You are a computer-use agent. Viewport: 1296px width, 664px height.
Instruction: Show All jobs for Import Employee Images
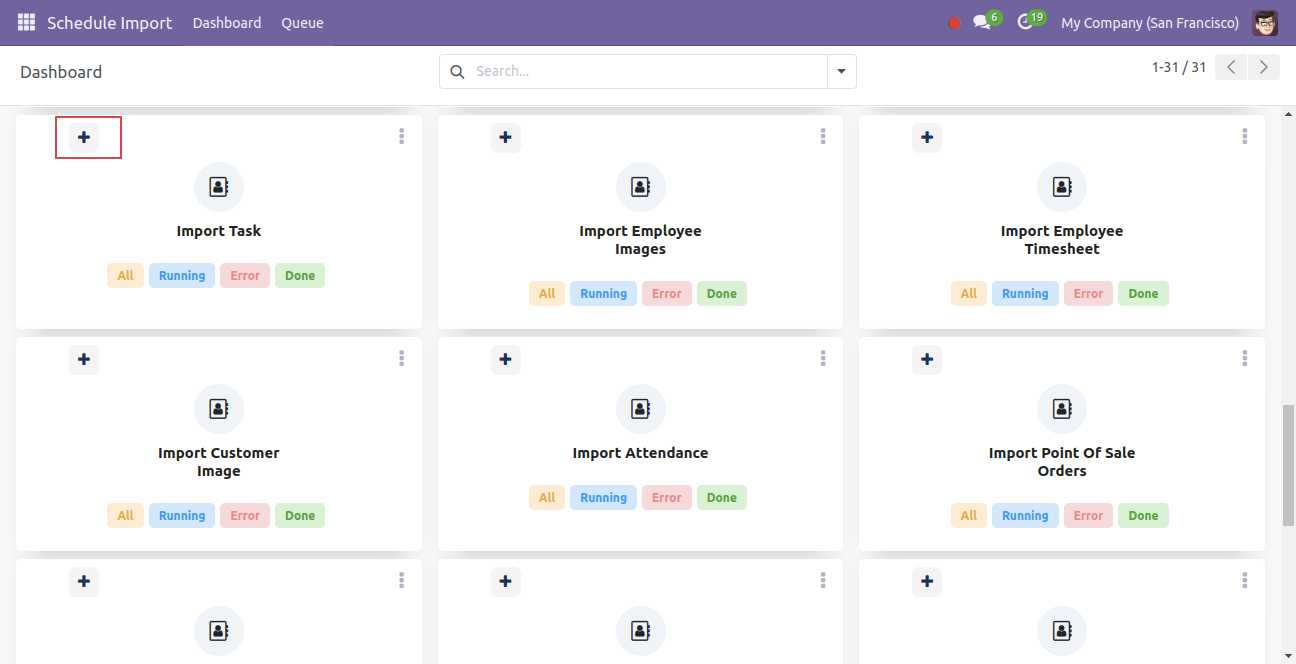point(547,294)
